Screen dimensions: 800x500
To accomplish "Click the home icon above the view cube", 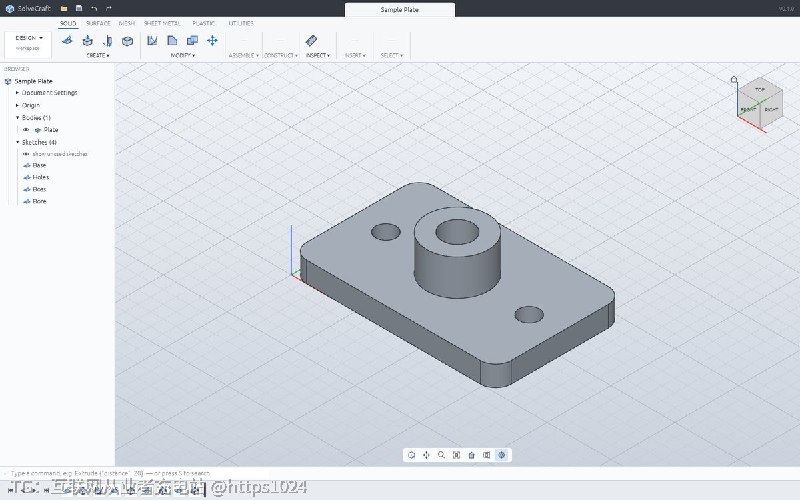I will [734, 80].
